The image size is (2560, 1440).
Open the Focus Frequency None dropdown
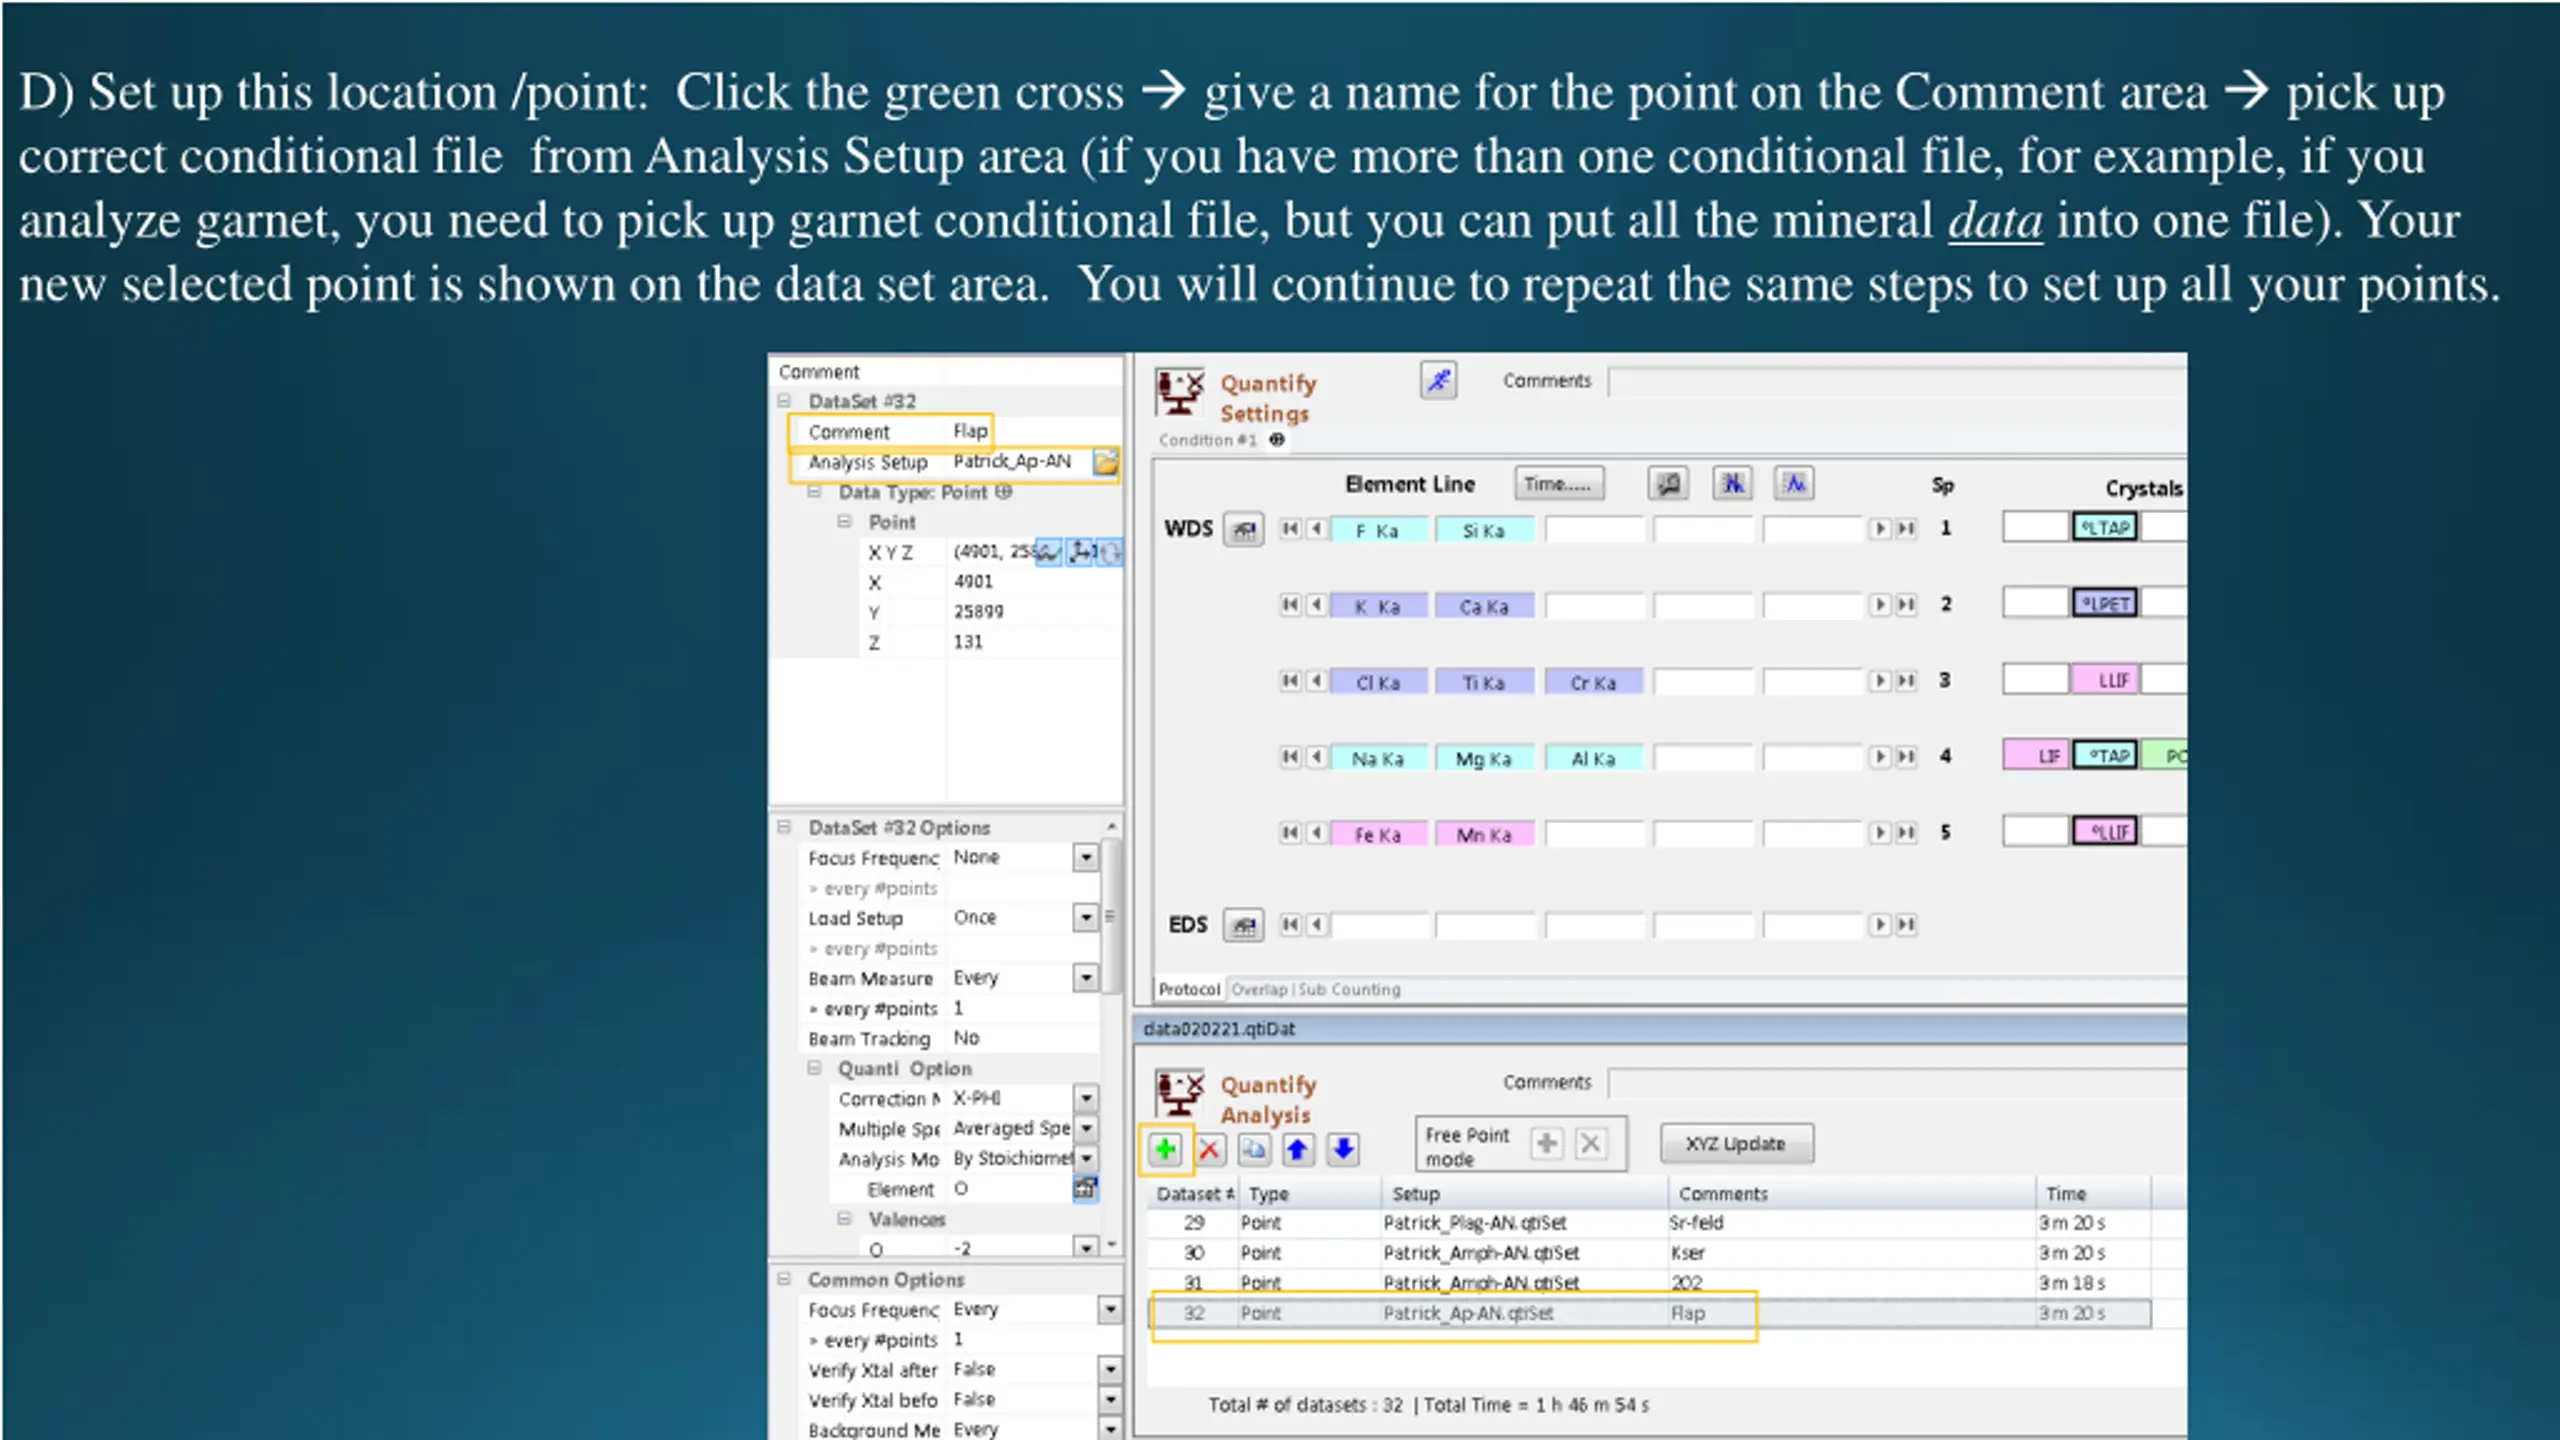click(1085, 858)
